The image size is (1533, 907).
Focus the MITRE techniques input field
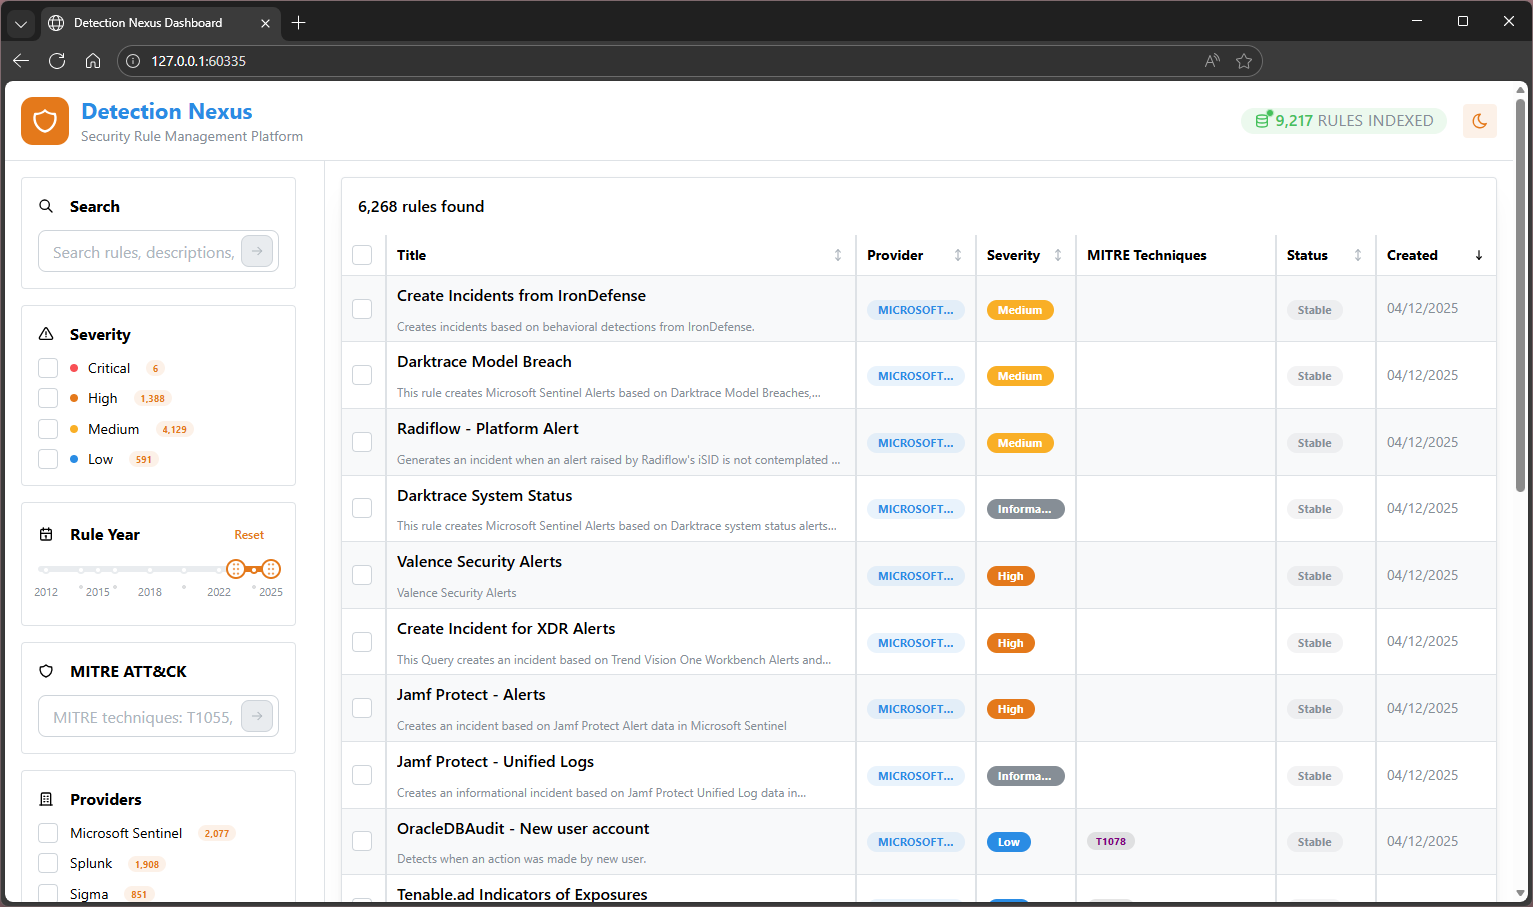point(145,716)
